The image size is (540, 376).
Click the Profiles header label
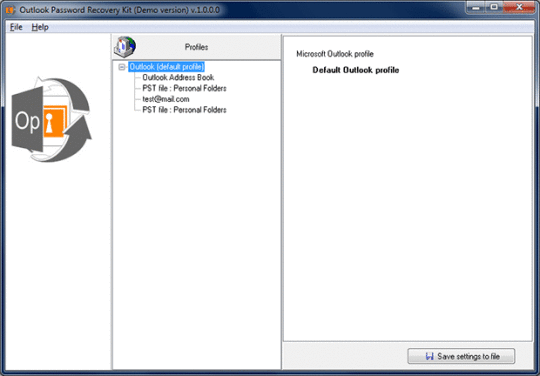[x=196, y=47]
